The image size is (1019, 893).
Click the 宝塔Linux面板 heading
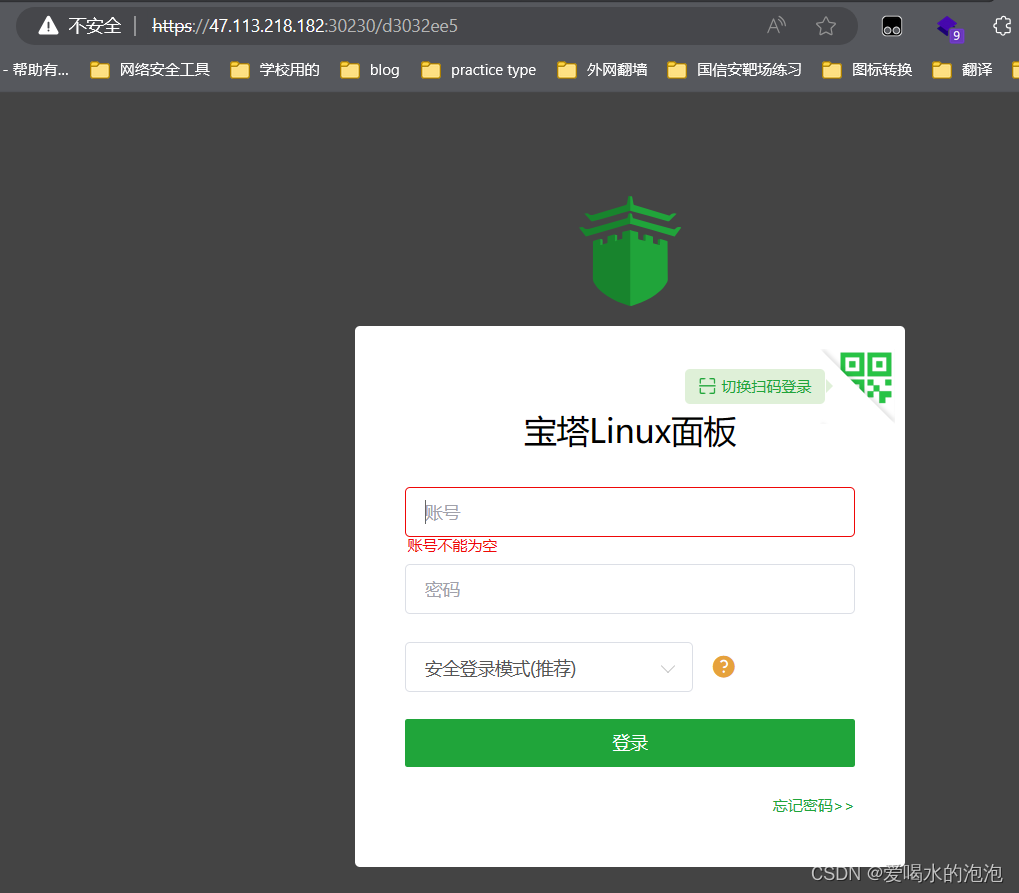tap(630, 432)
